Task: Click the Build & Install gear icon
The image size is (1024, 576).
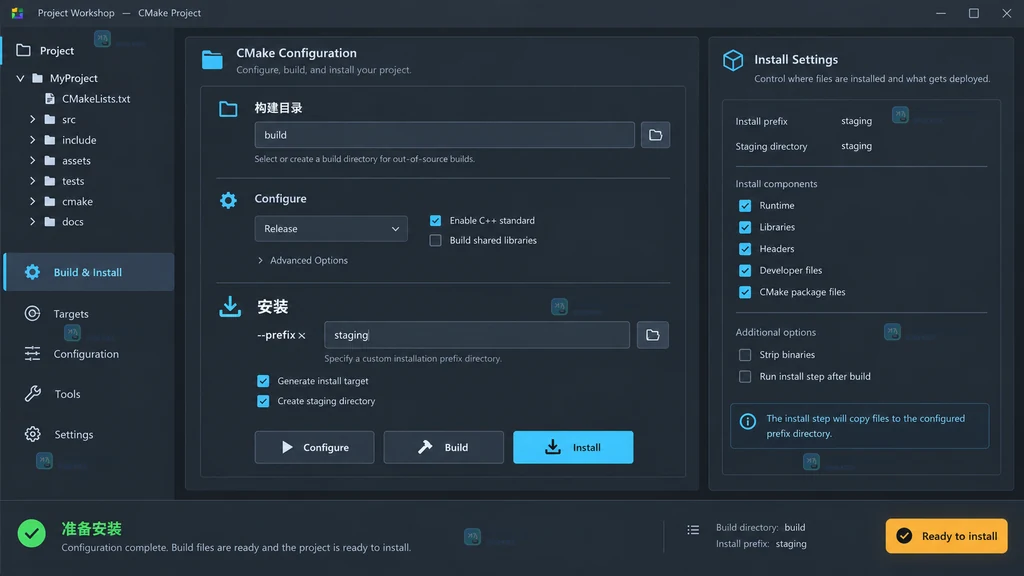Action: (32, 272)
